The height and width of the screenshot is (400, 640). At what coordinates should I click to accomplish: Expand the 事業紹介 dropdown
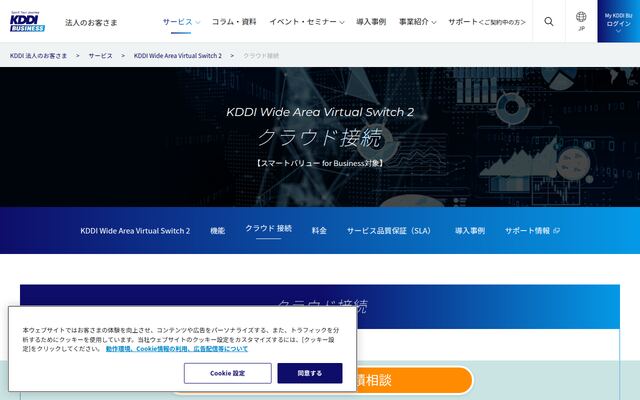(x=418, y=22)
